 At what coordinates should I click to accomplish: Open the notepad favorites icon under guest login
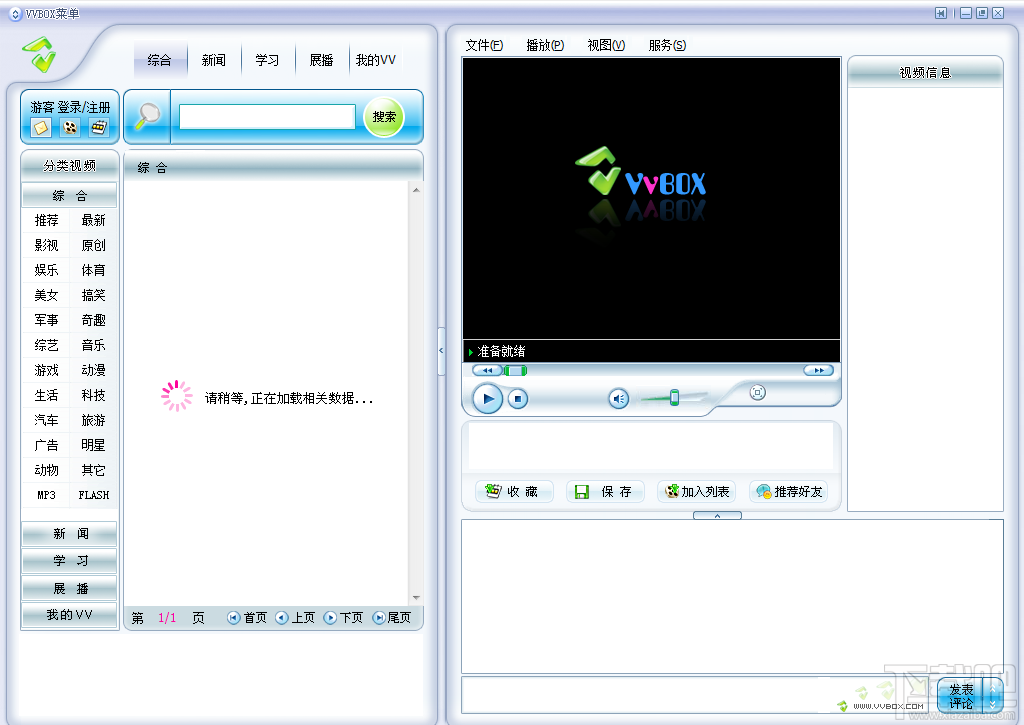coord(99,127)
